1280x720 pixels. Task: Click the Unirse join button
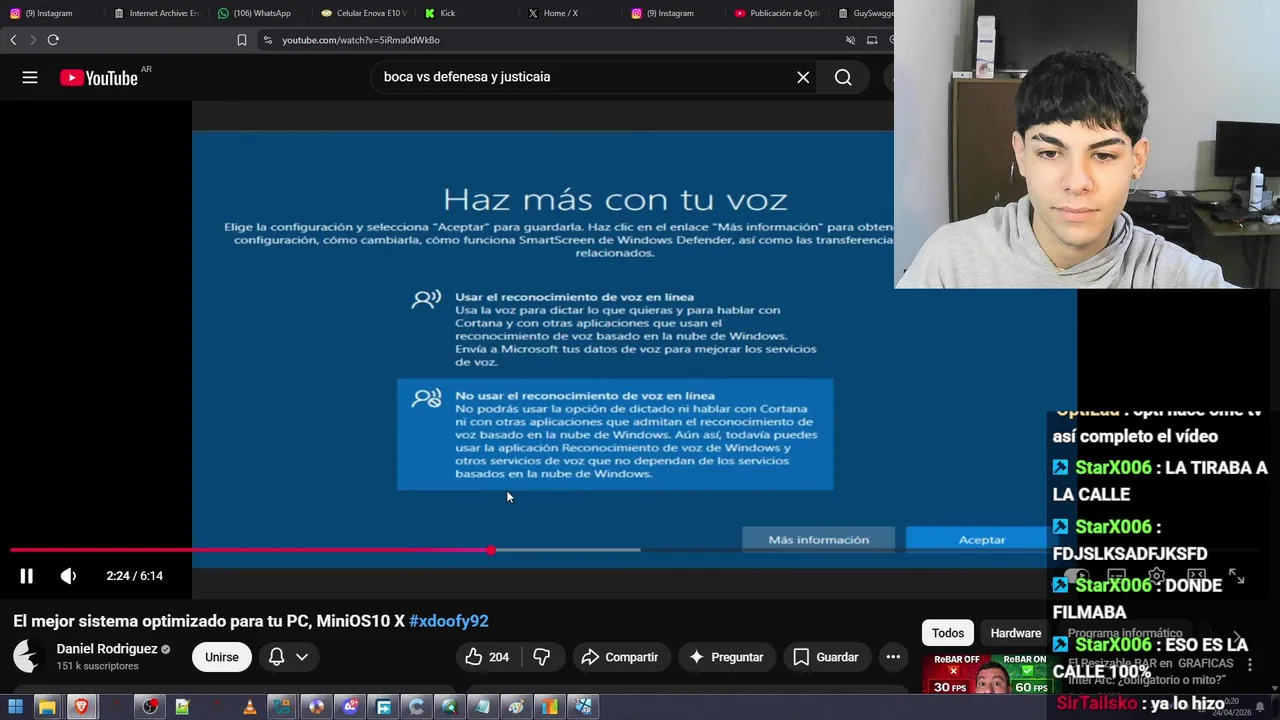point(222,657)
